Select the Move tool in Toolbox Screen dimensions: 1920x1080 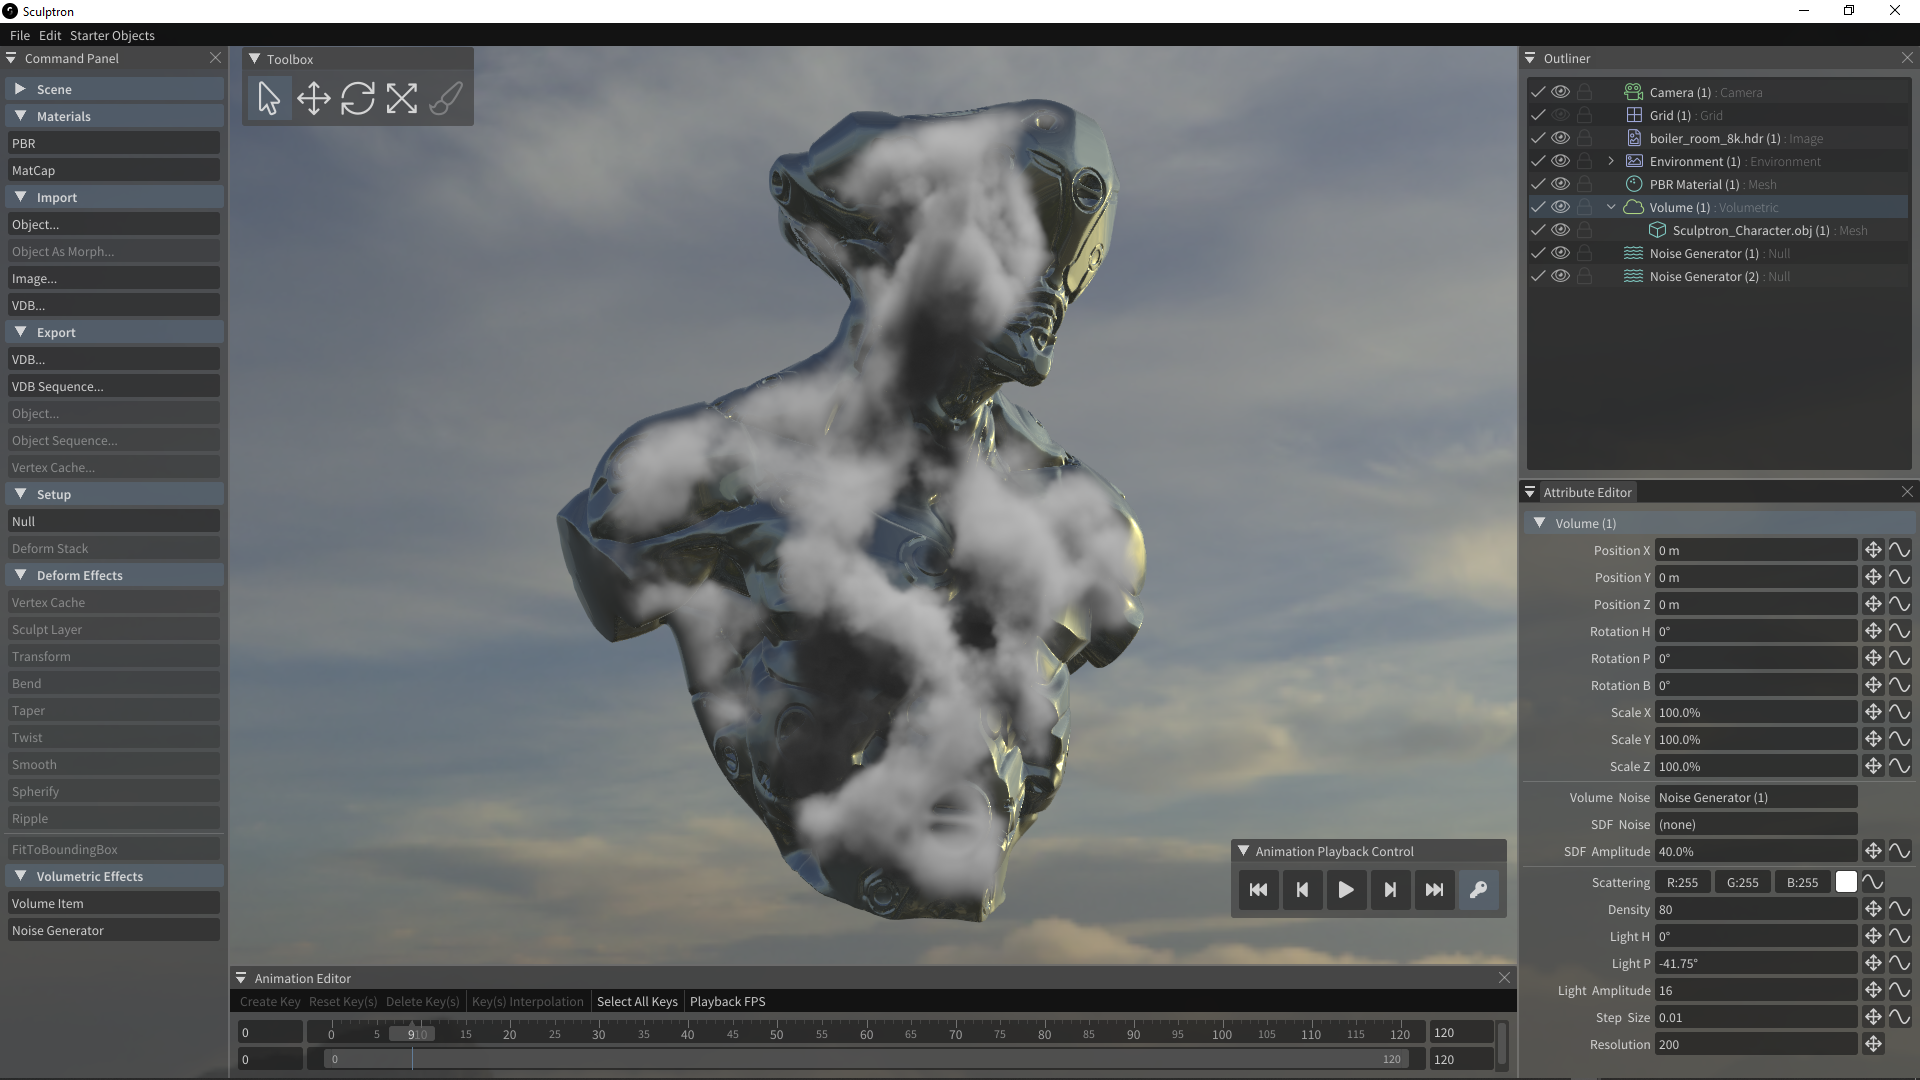pos(313,98)
